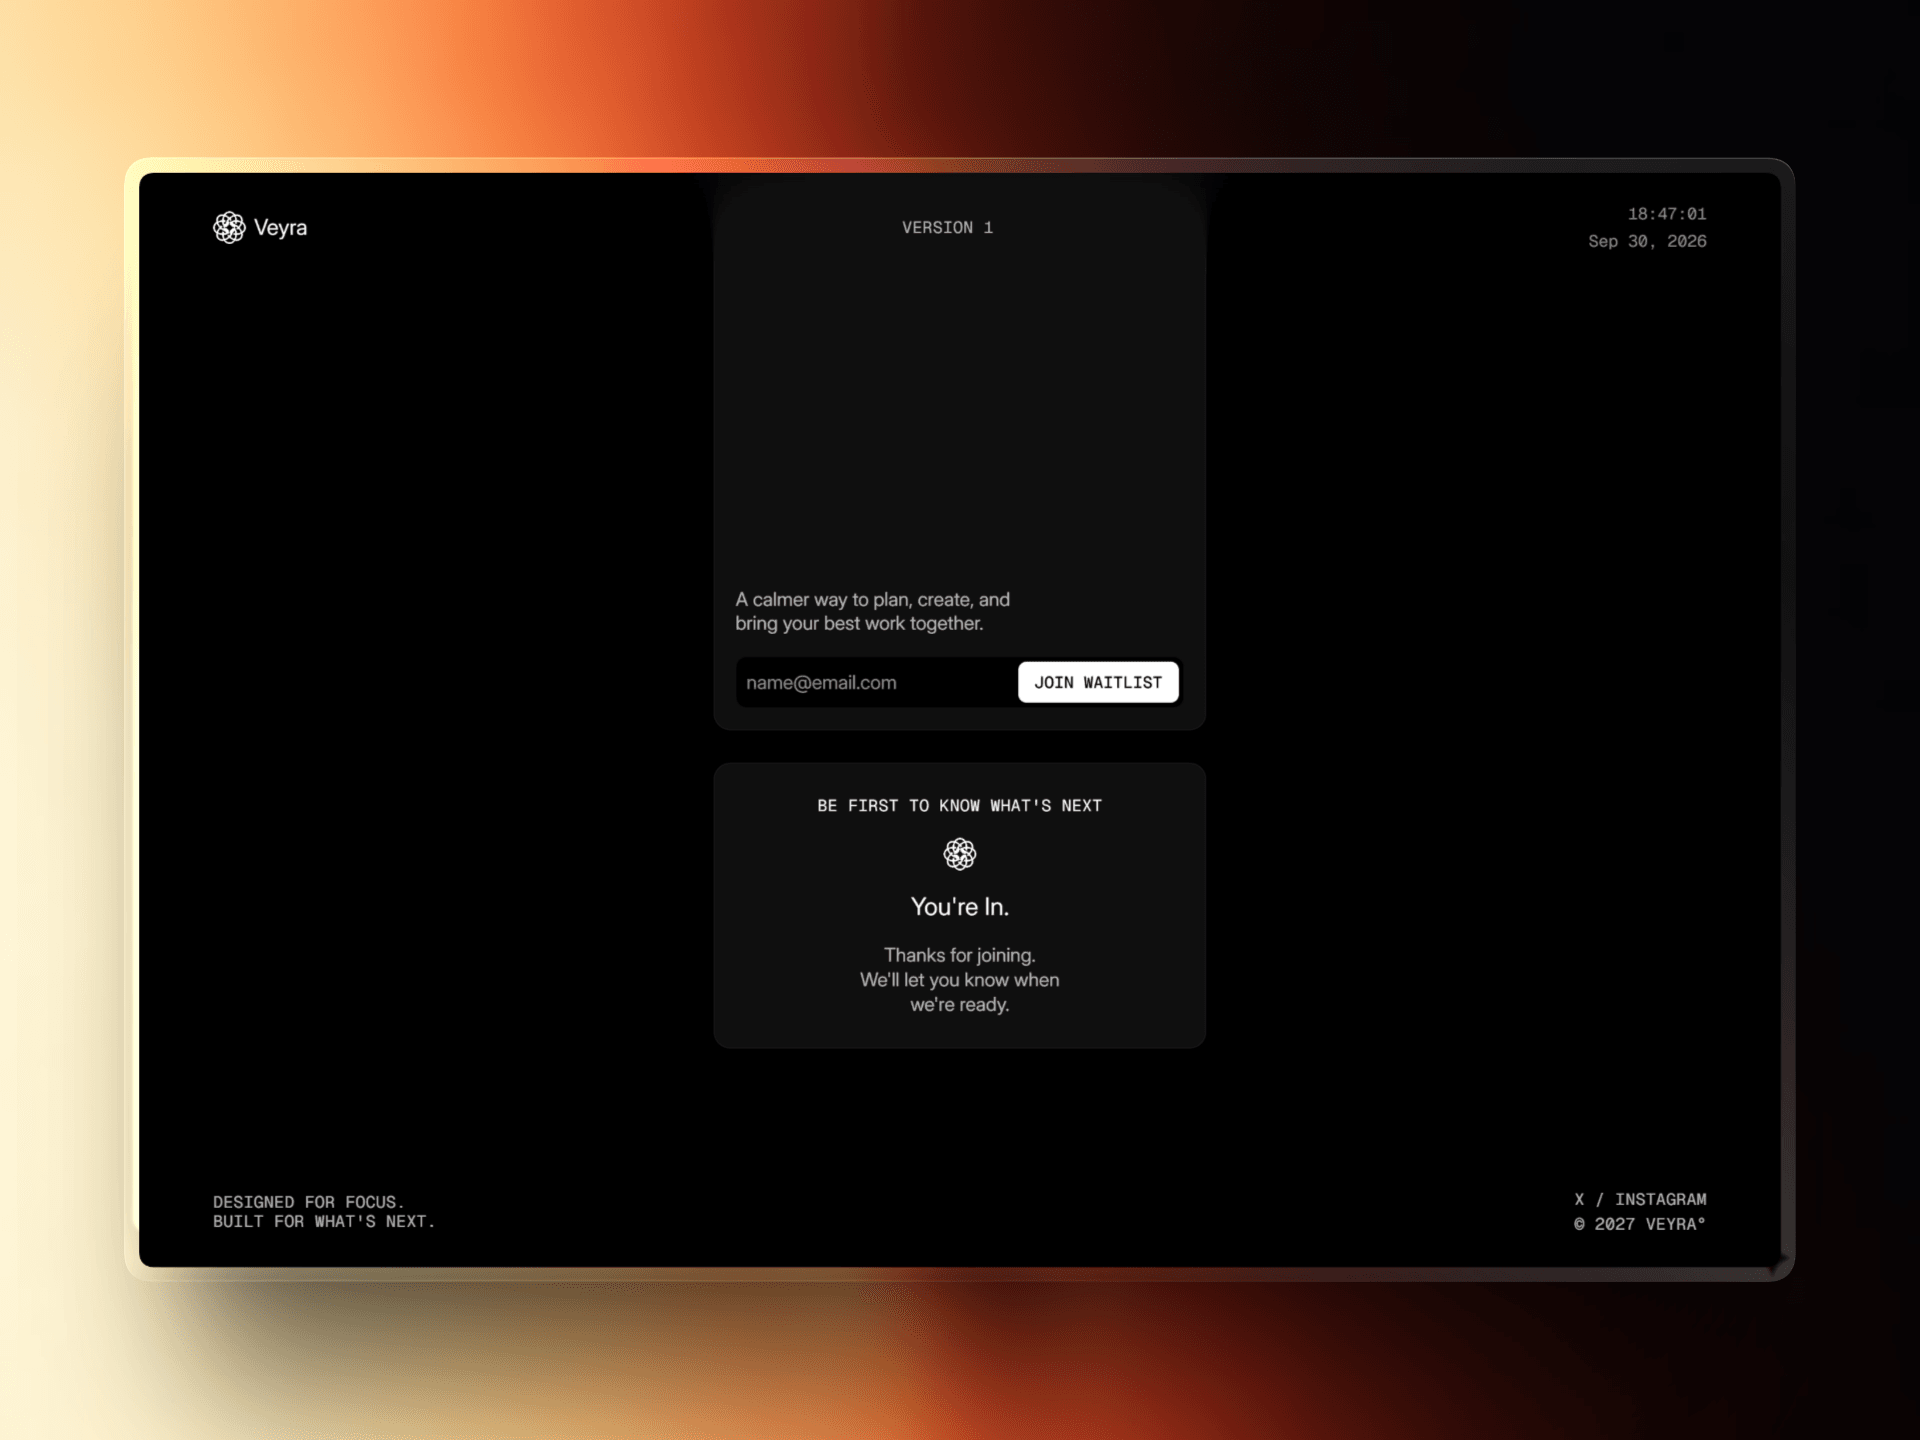Click the DESIGNED FOR FOCUS. tagline
The width and height of the screenshot is (1920, 1440).
[x=309, y=1202]
